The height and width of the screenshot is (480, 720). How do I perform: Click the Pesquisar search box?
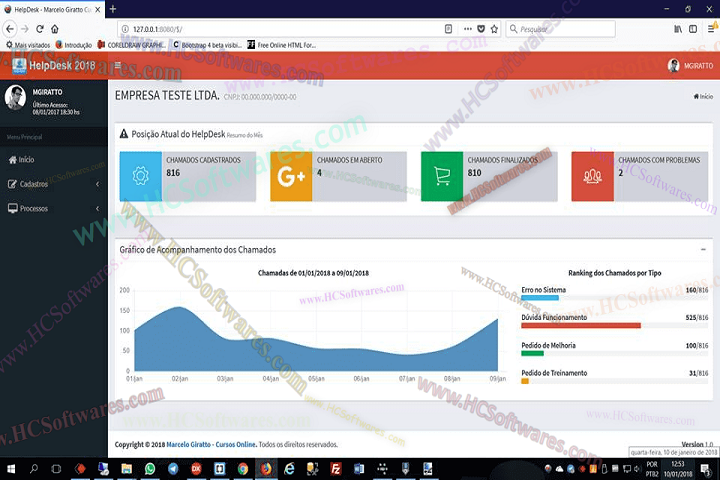(x=561, y=29)
